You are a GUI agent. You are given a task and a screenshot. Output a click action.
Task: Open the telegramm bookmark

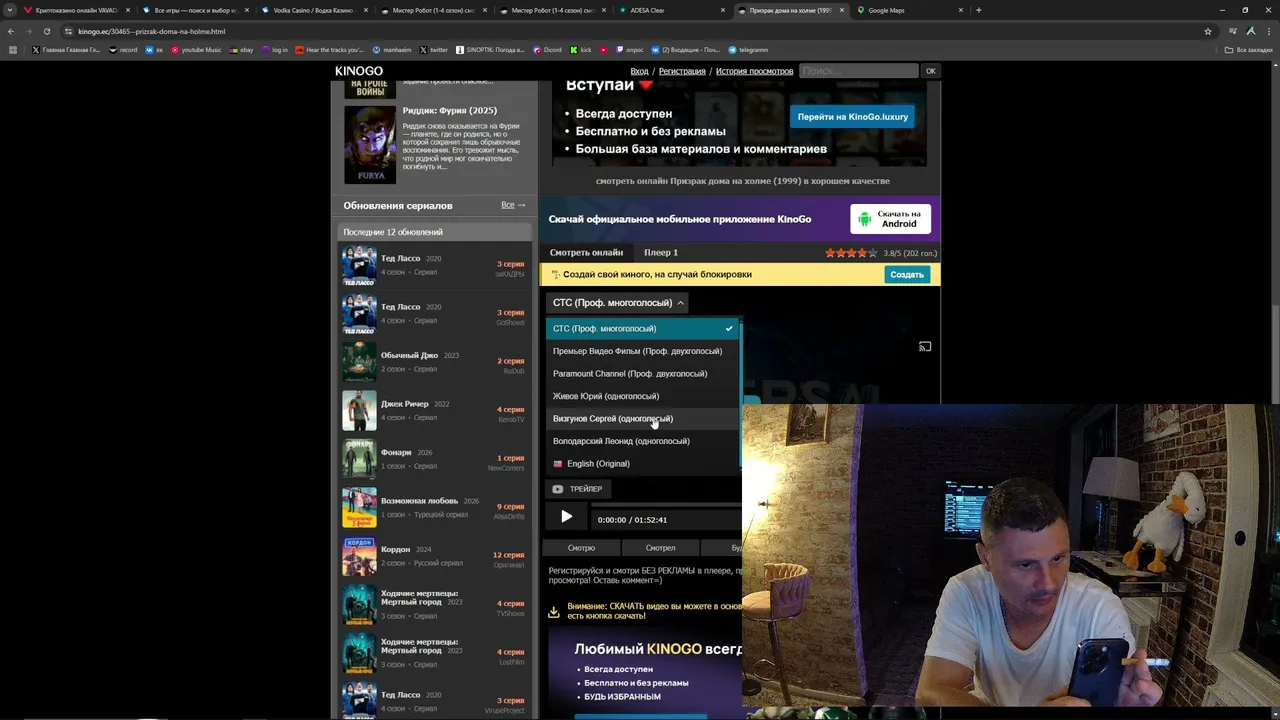coord(748,50)
